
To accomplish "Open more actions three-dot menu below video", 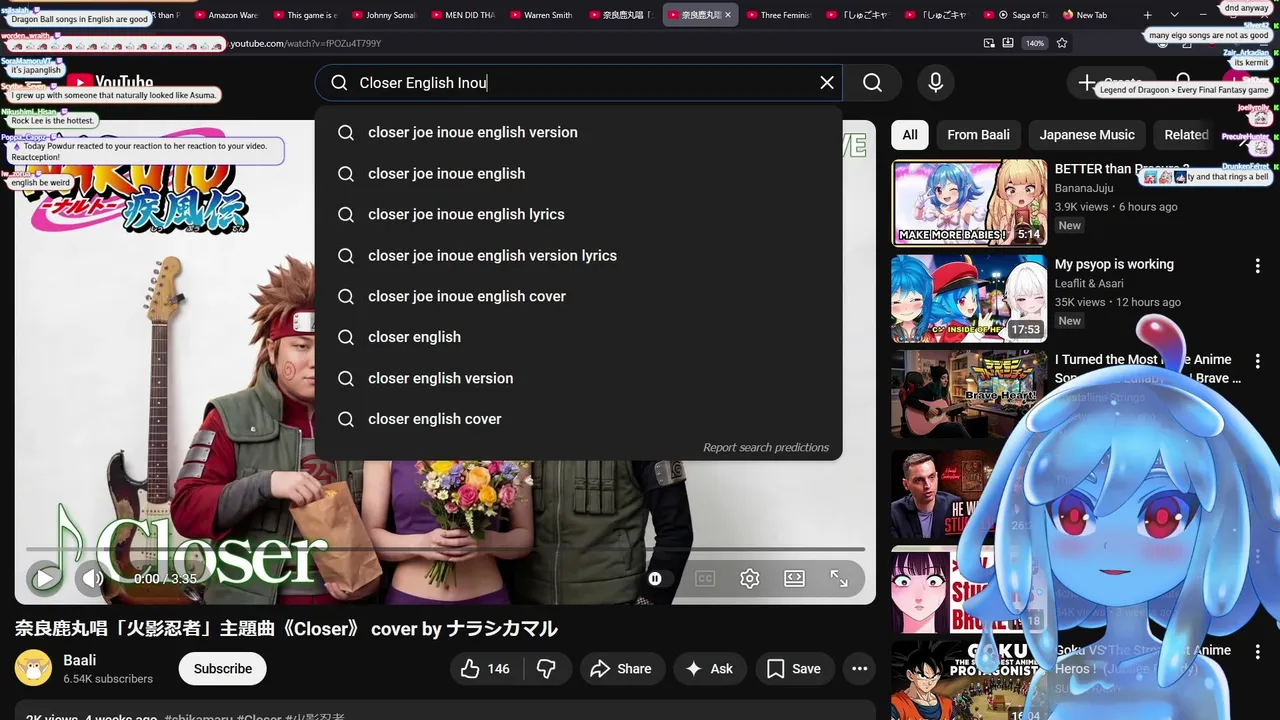I will (x=859, y=669).
